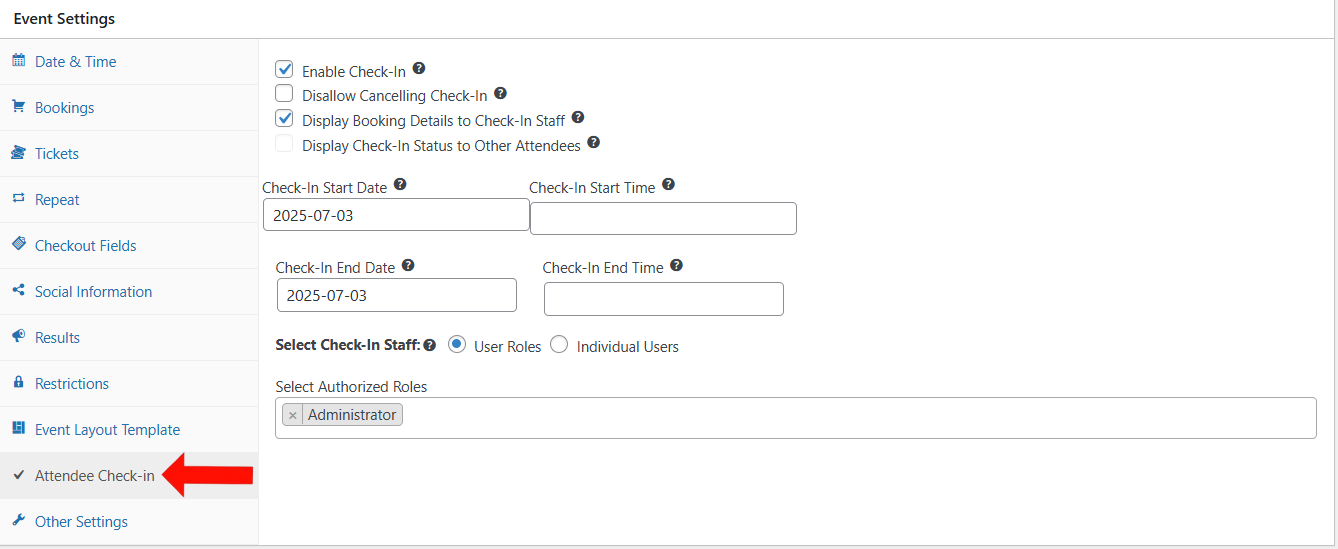This screenshot has height=549, width=1338.
Task: Open the Event Layout Template section
Action: point(108,429)
